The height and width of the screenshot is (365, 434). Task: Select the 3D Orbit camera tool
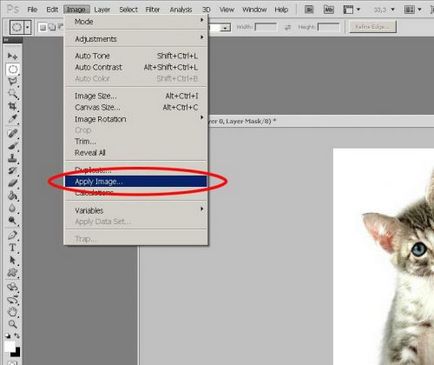(13, 299)
